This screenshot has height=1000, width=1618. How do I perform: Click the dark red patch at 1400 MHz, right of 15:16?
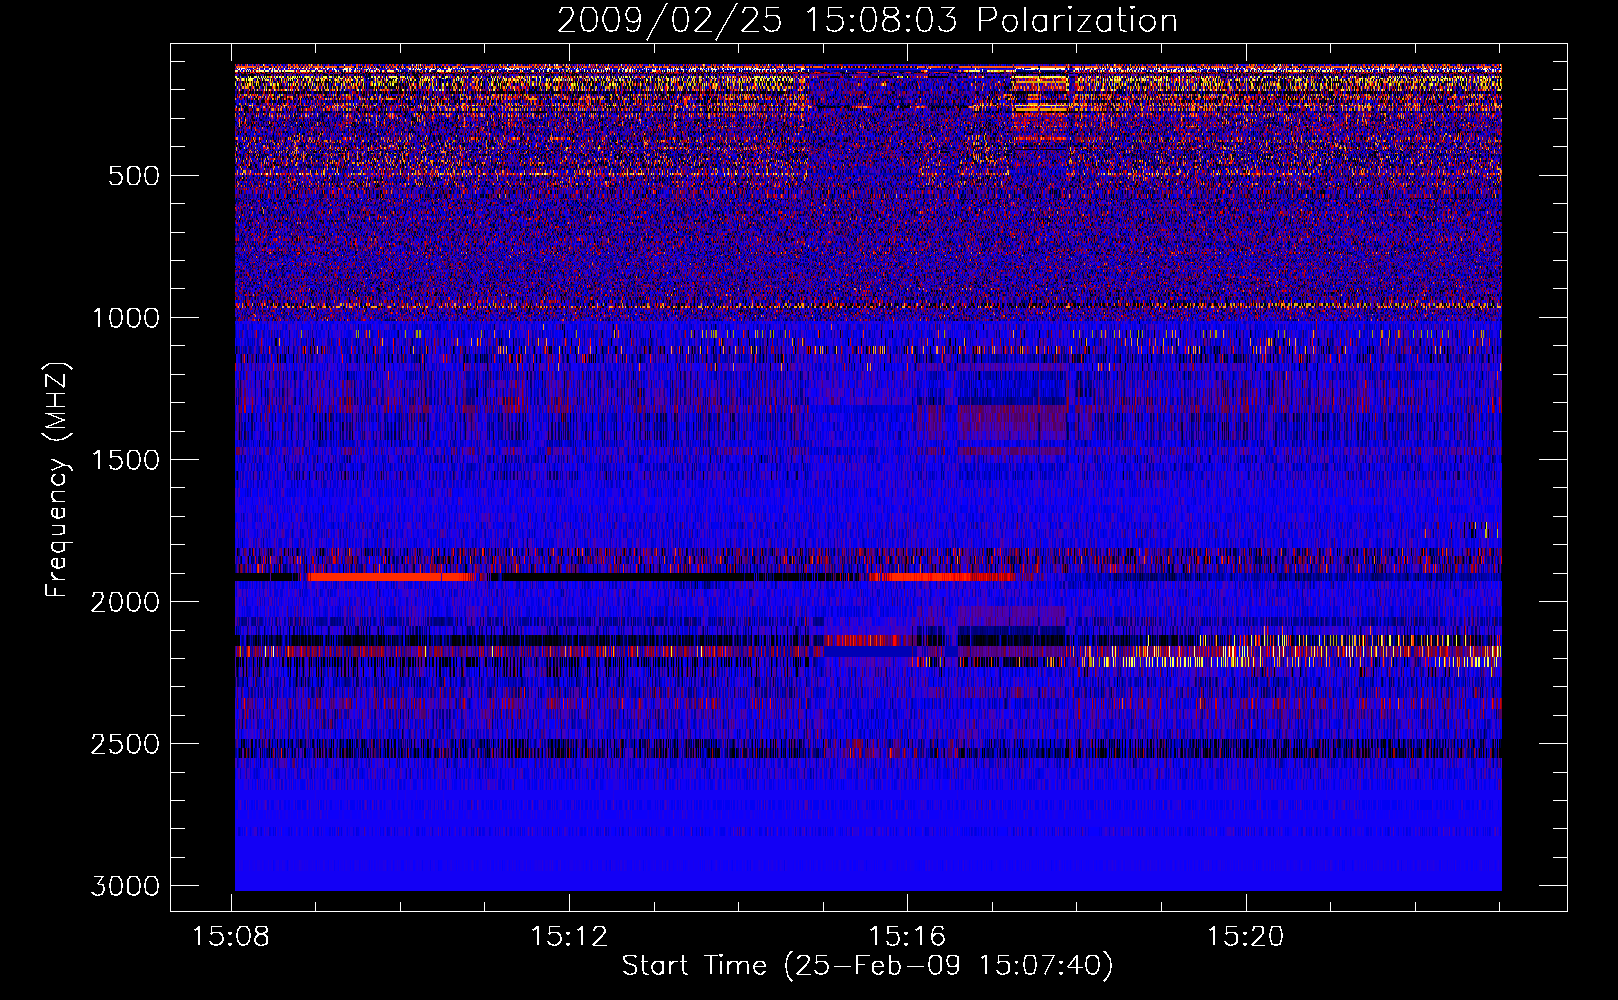pos(1012,422)
